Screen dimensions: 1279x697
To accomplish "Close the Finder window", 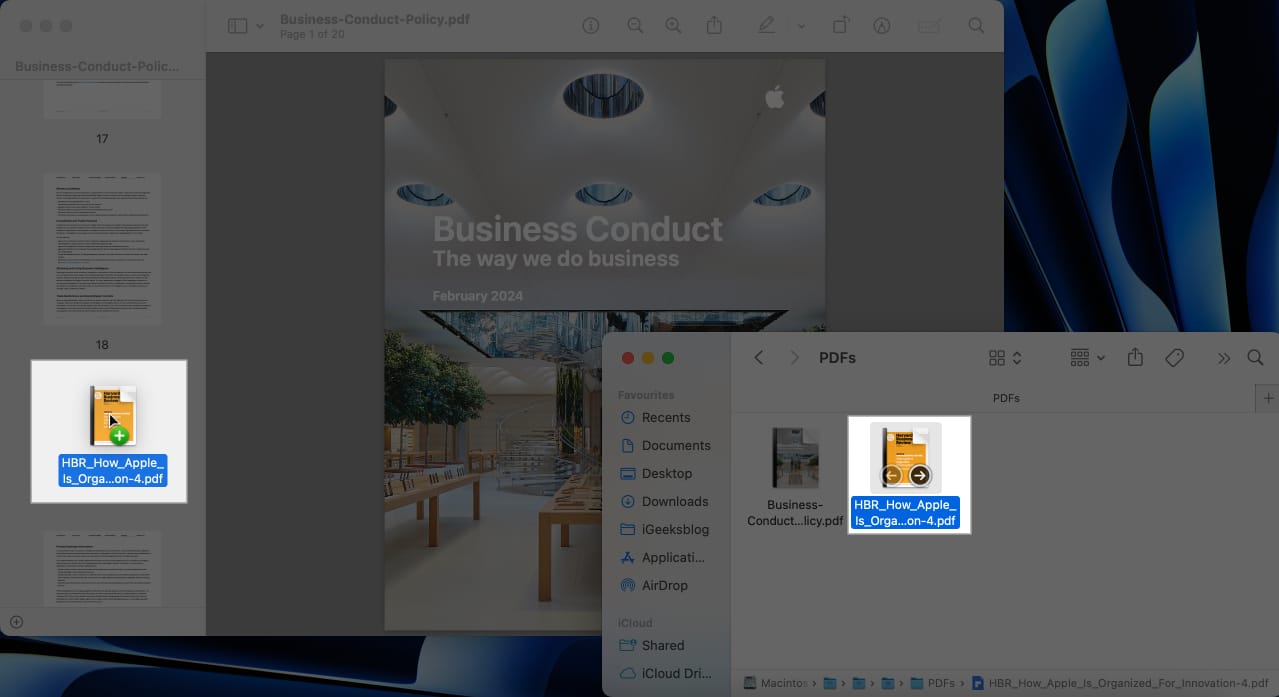I will point(628,358).
